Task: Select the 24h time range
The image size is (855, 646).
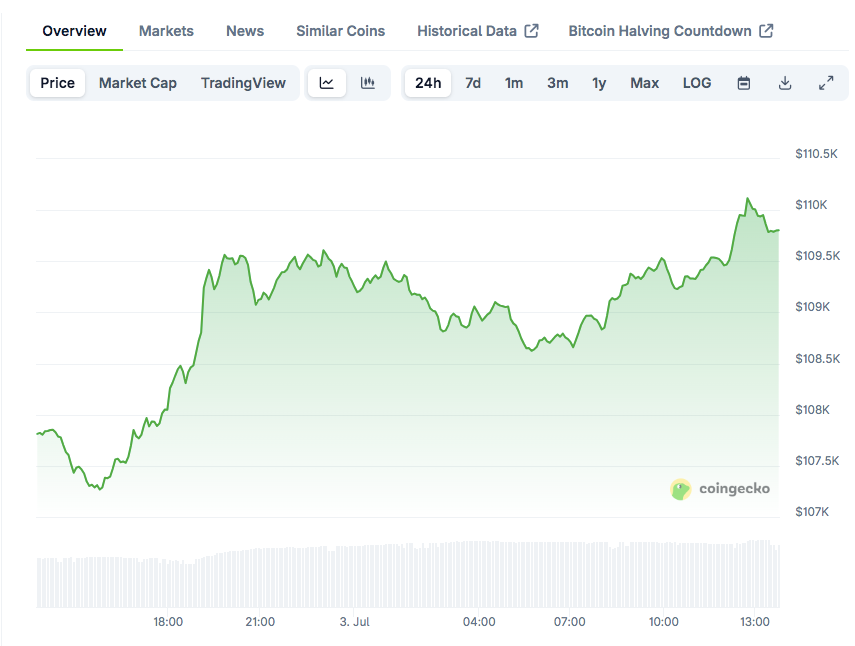Action: pyautogui.click(x=428, y=83)
